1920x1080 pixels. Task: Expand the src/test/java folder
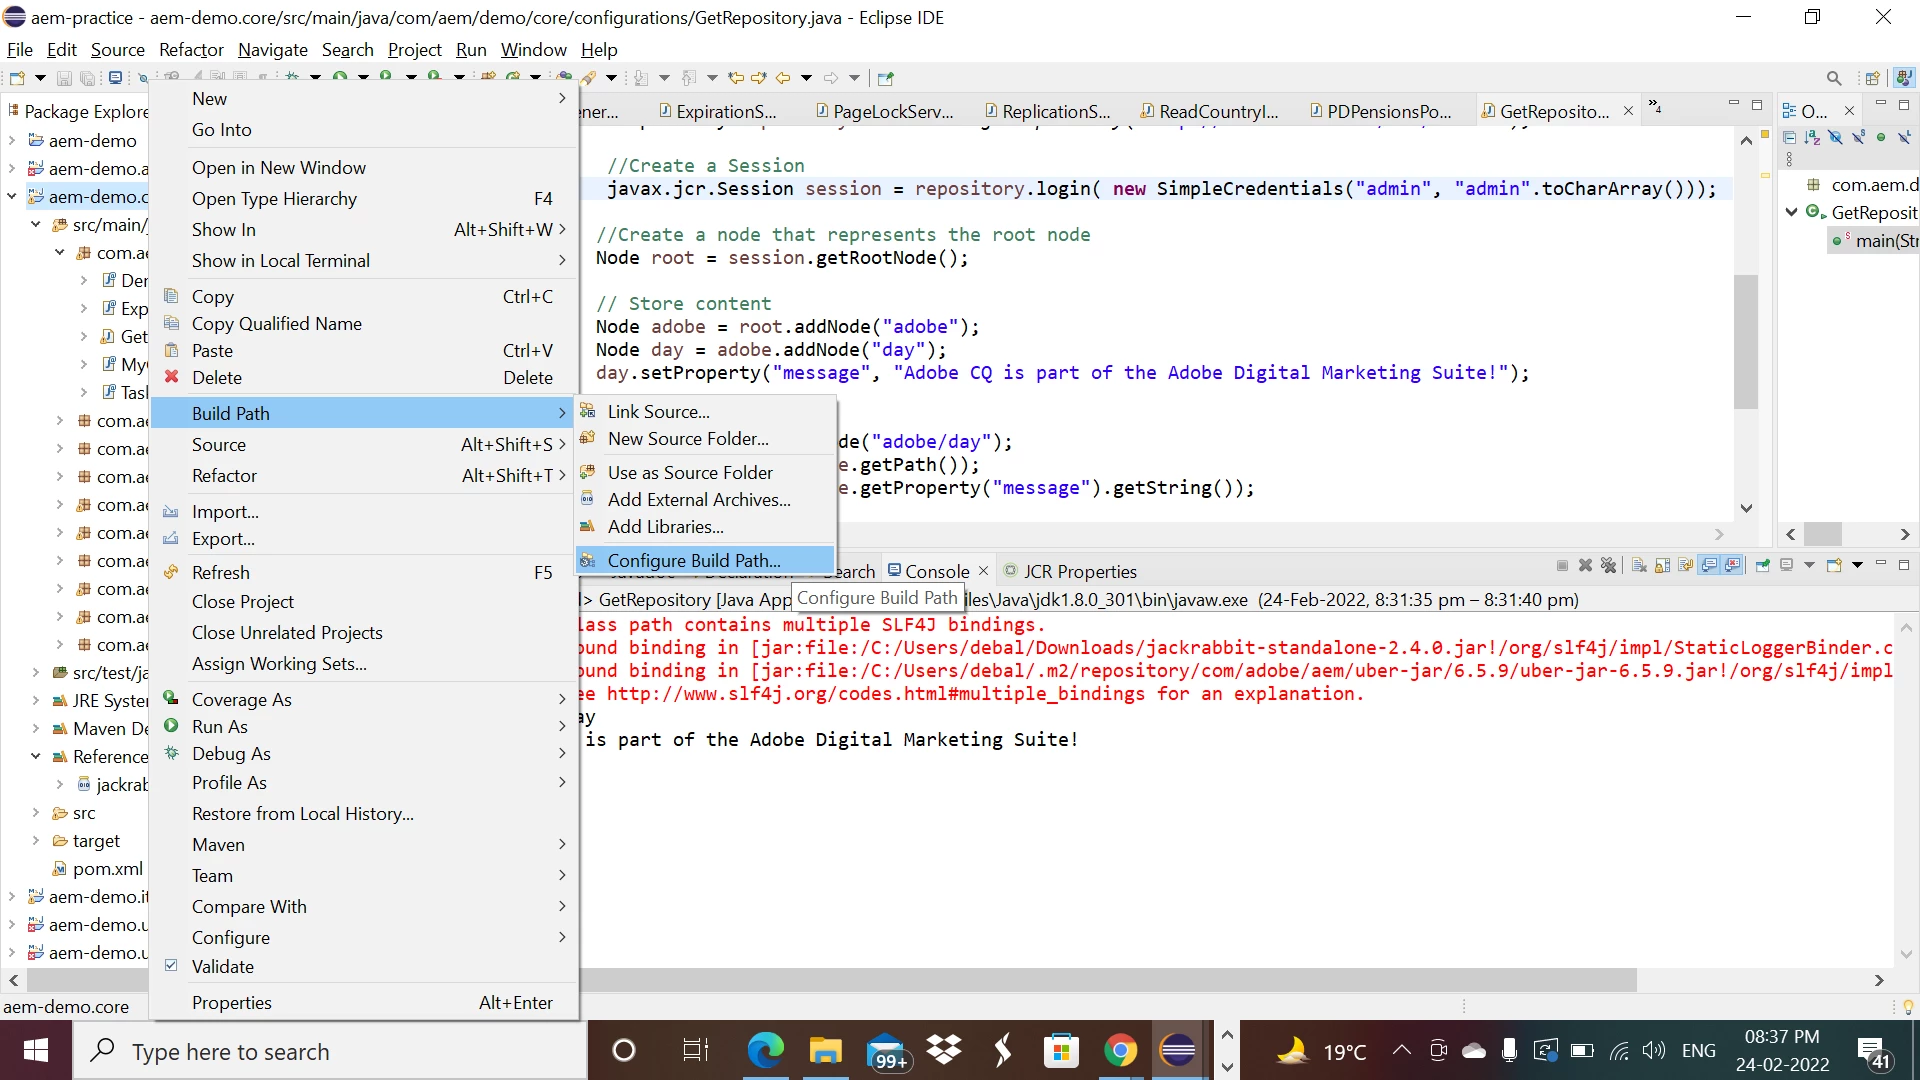36,672
